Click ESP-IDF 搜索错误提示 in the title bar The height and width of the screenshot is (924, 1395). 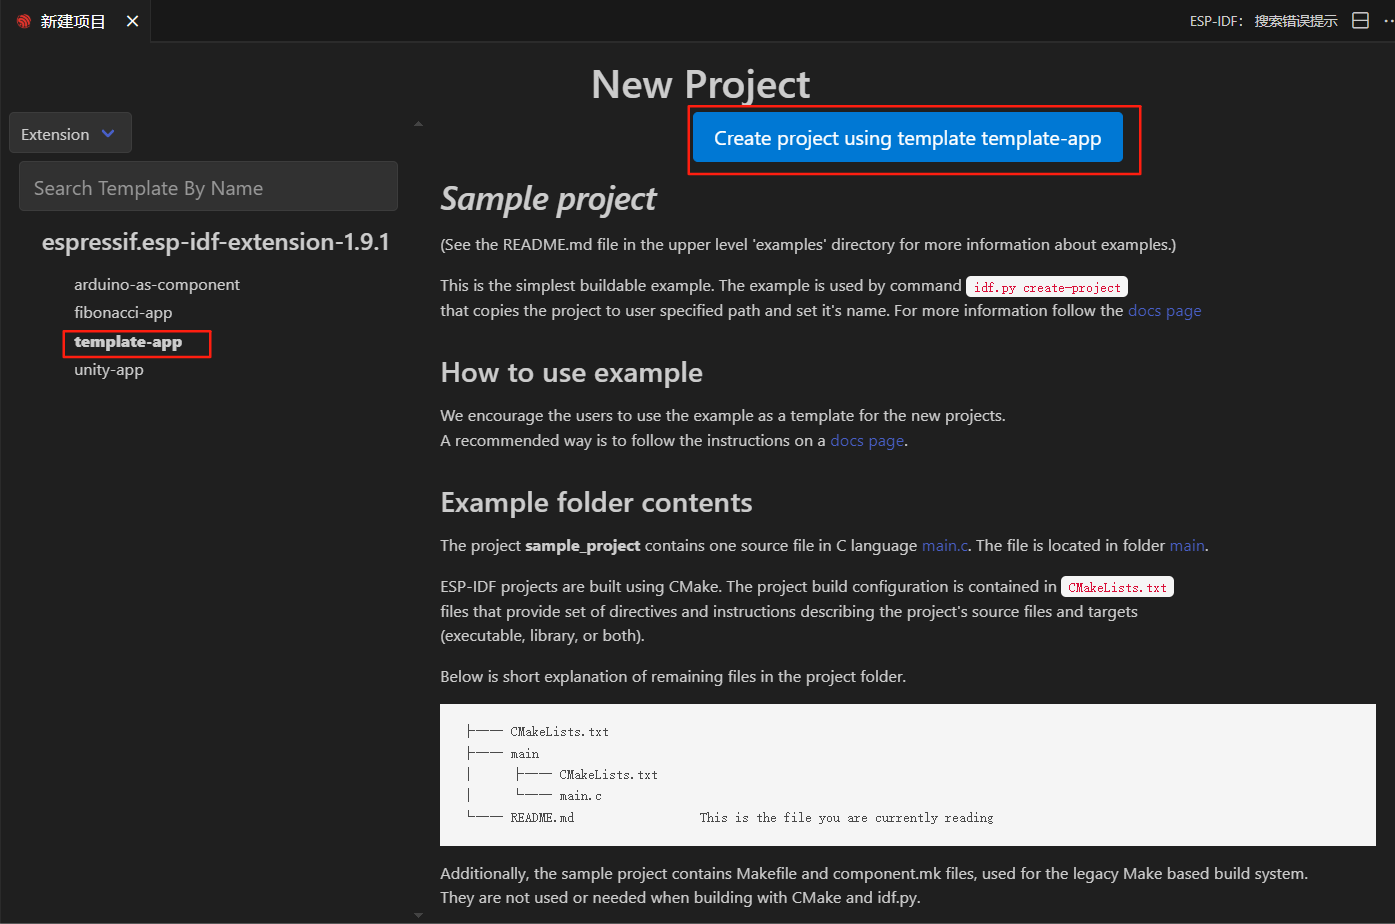[x=1263, y=21]
